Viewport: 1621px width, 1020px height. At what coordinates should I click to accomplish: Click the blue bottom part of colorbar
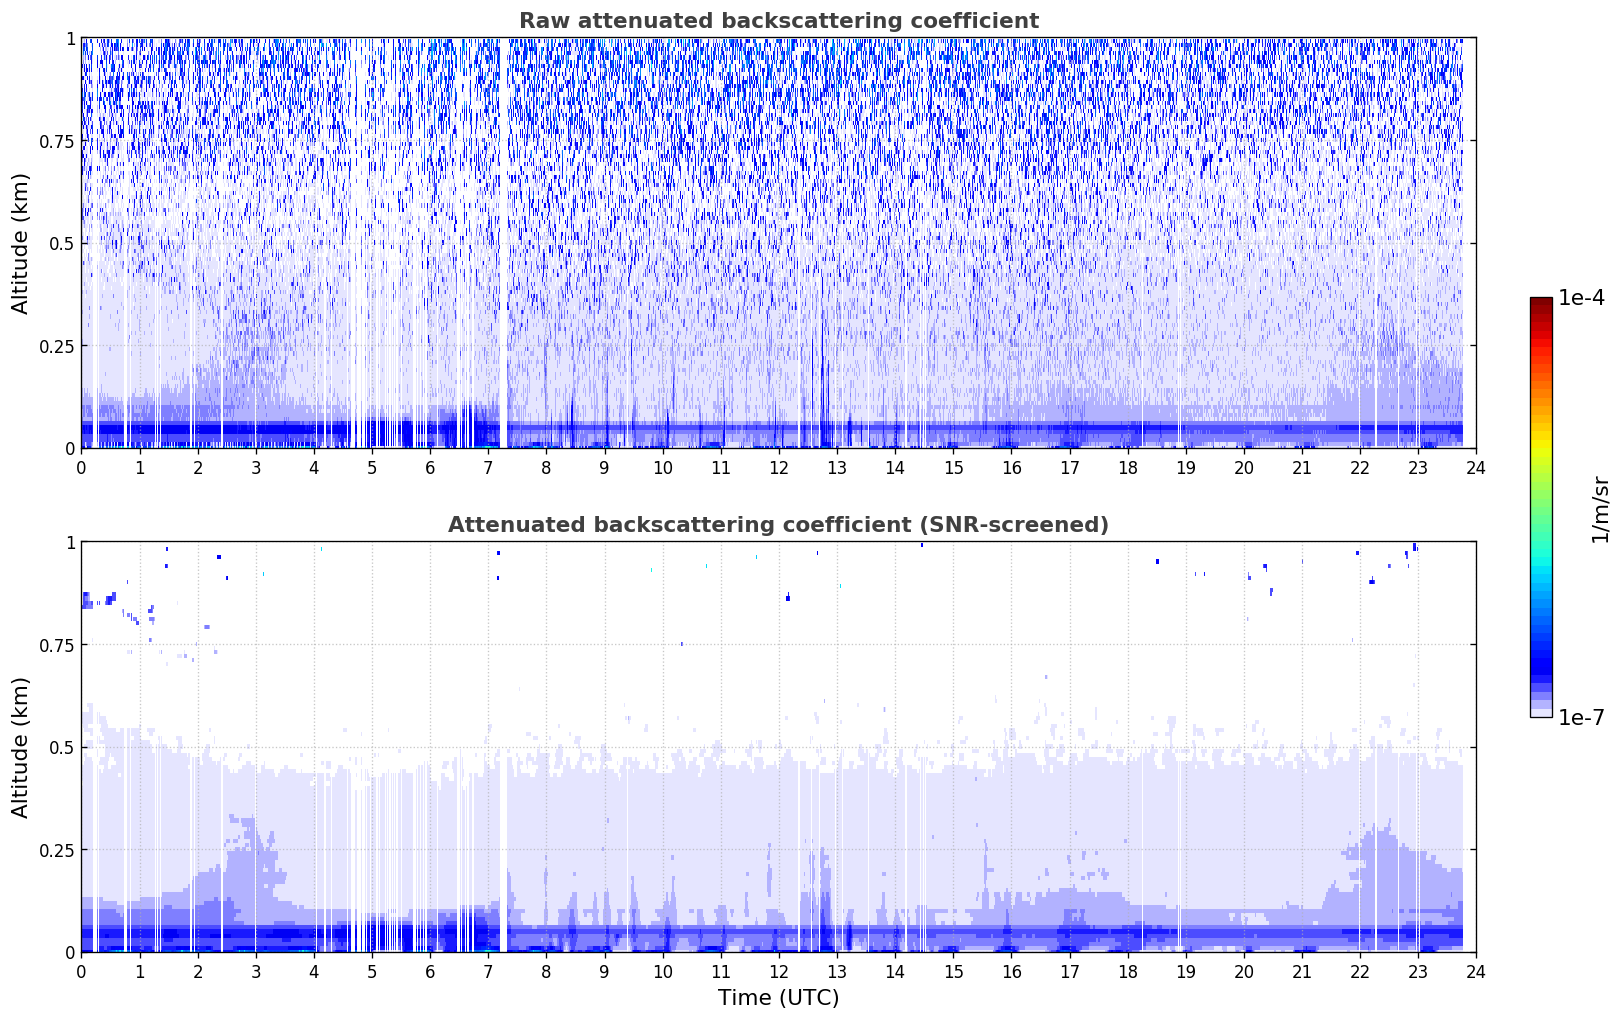(x=1540, y=665)
